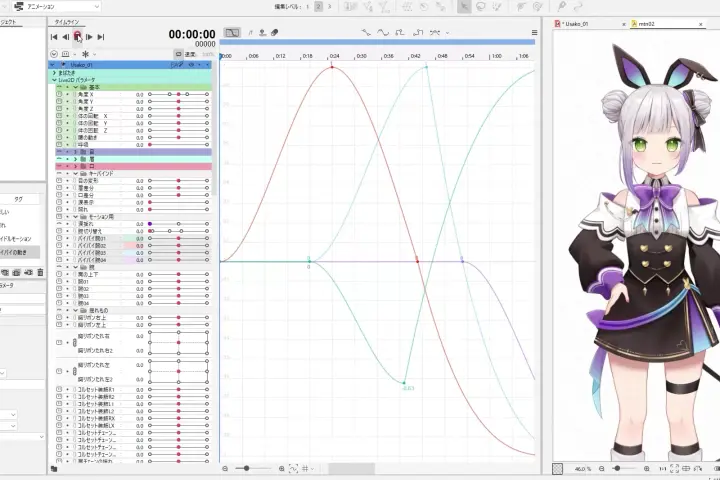Screen dimensions: 720x480
Task: Set edit level to 3
Action: [329, 7]
